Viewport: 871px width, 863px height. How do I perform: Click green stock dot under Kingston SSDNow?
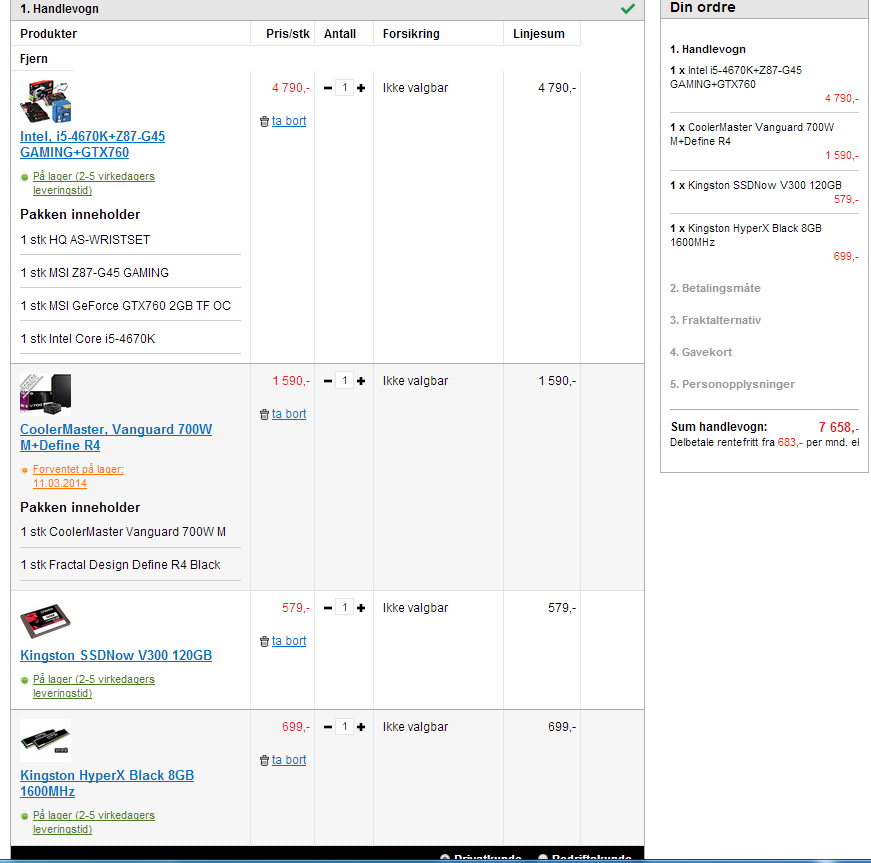(x=24, y=680)
